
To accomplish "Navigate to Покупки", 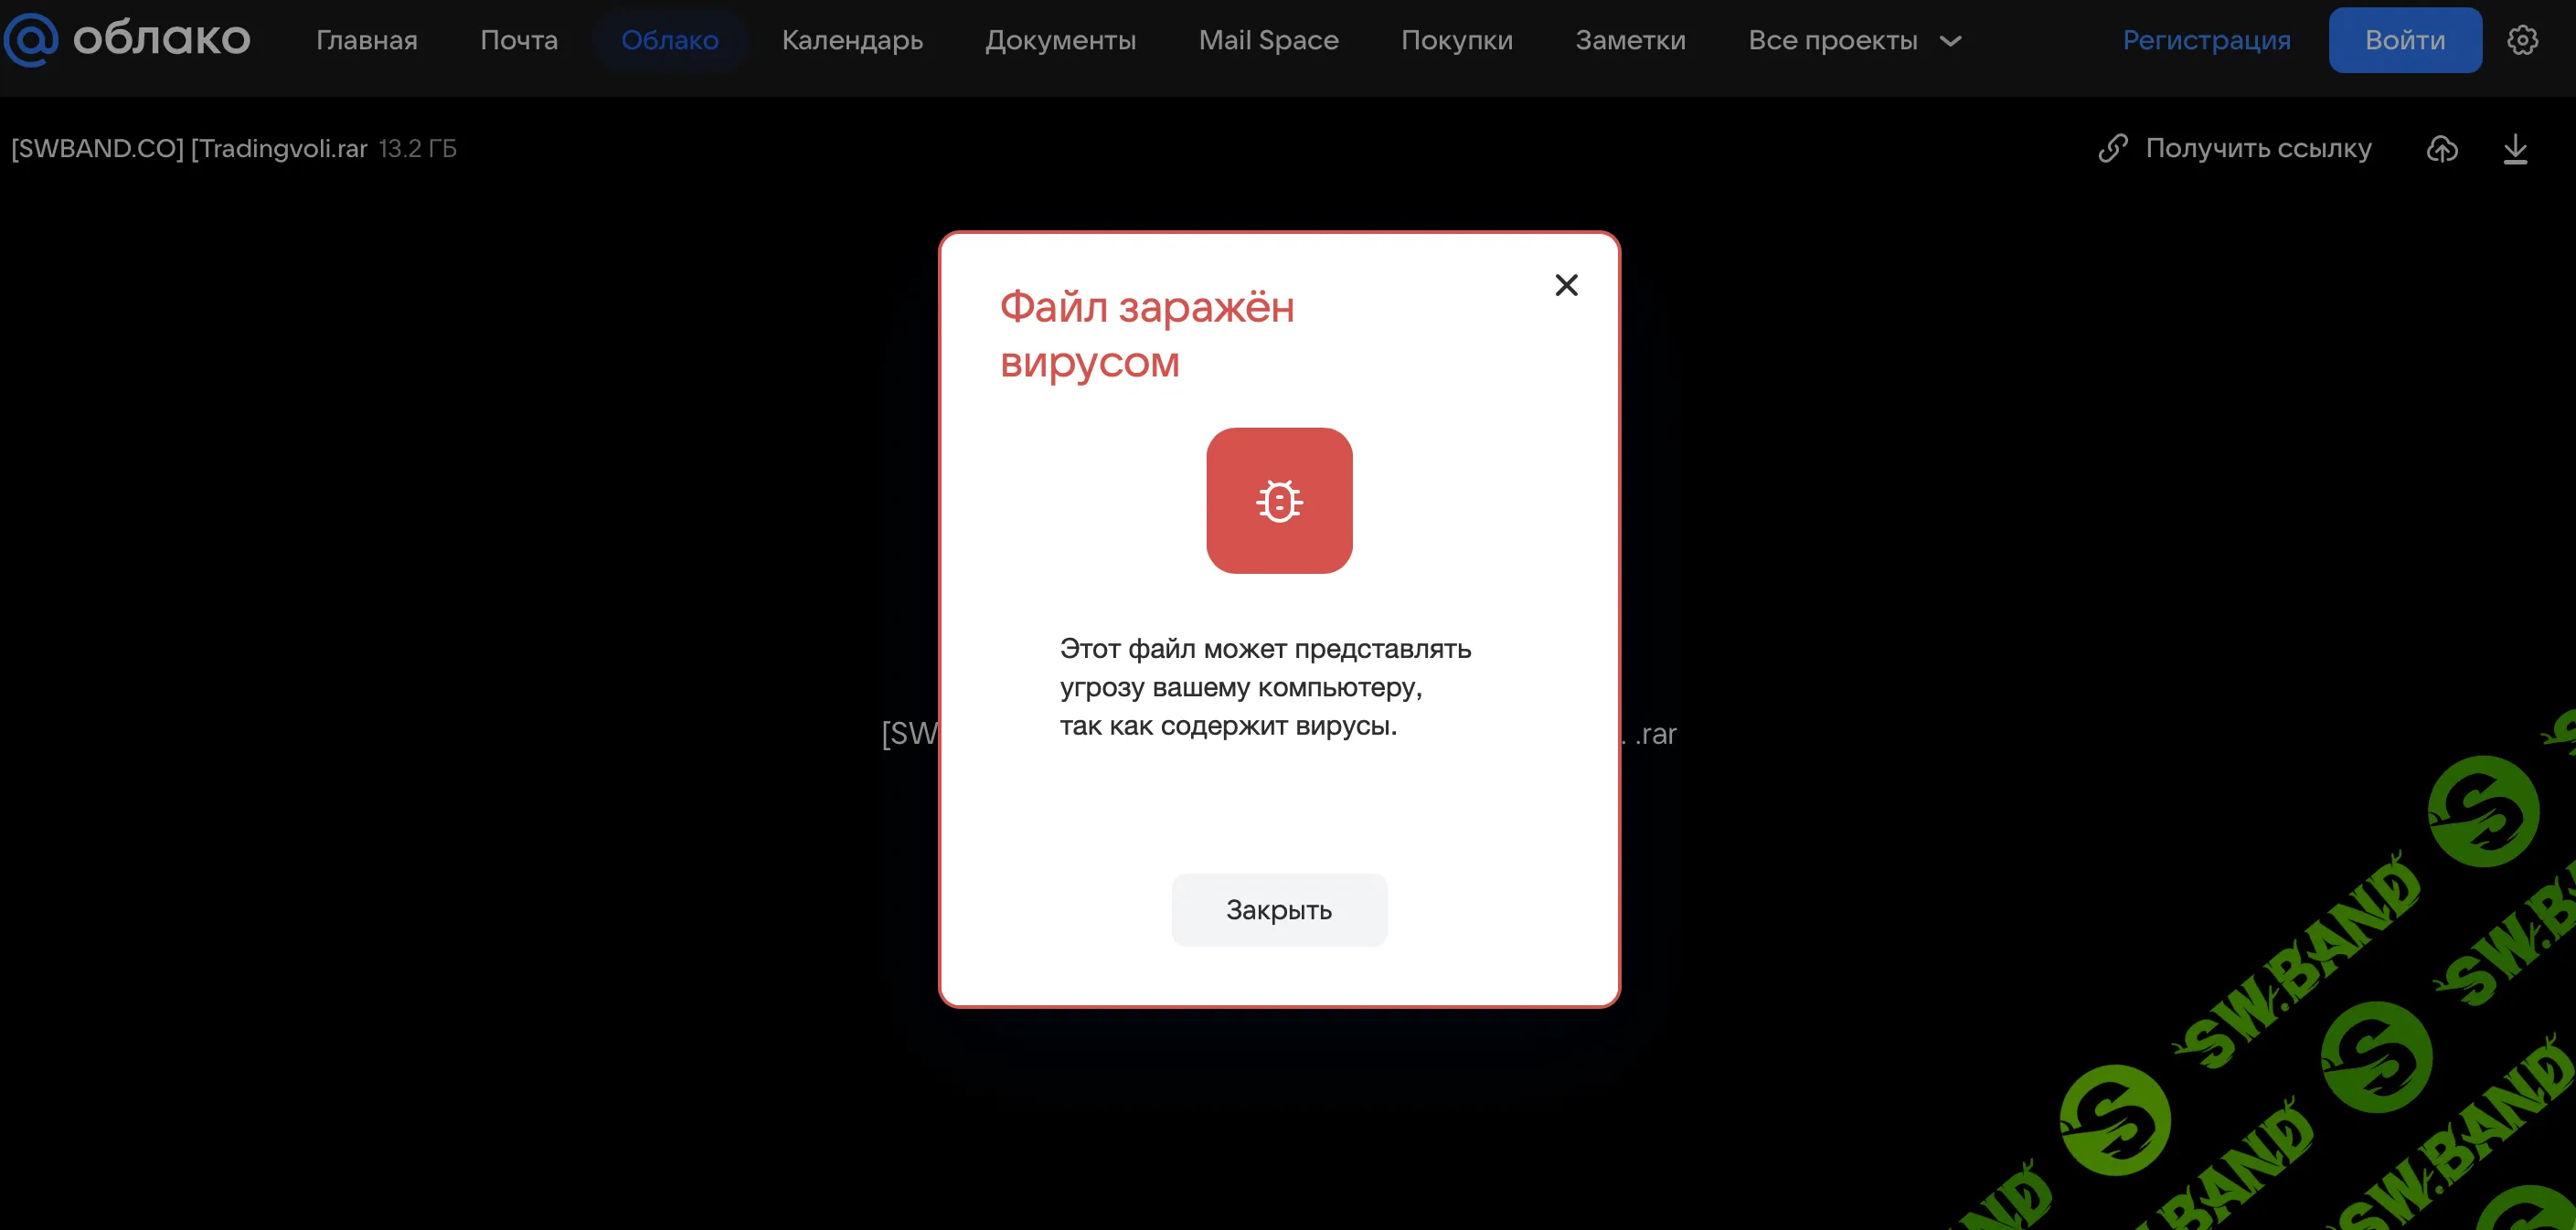I will [x=1457, y=40].
